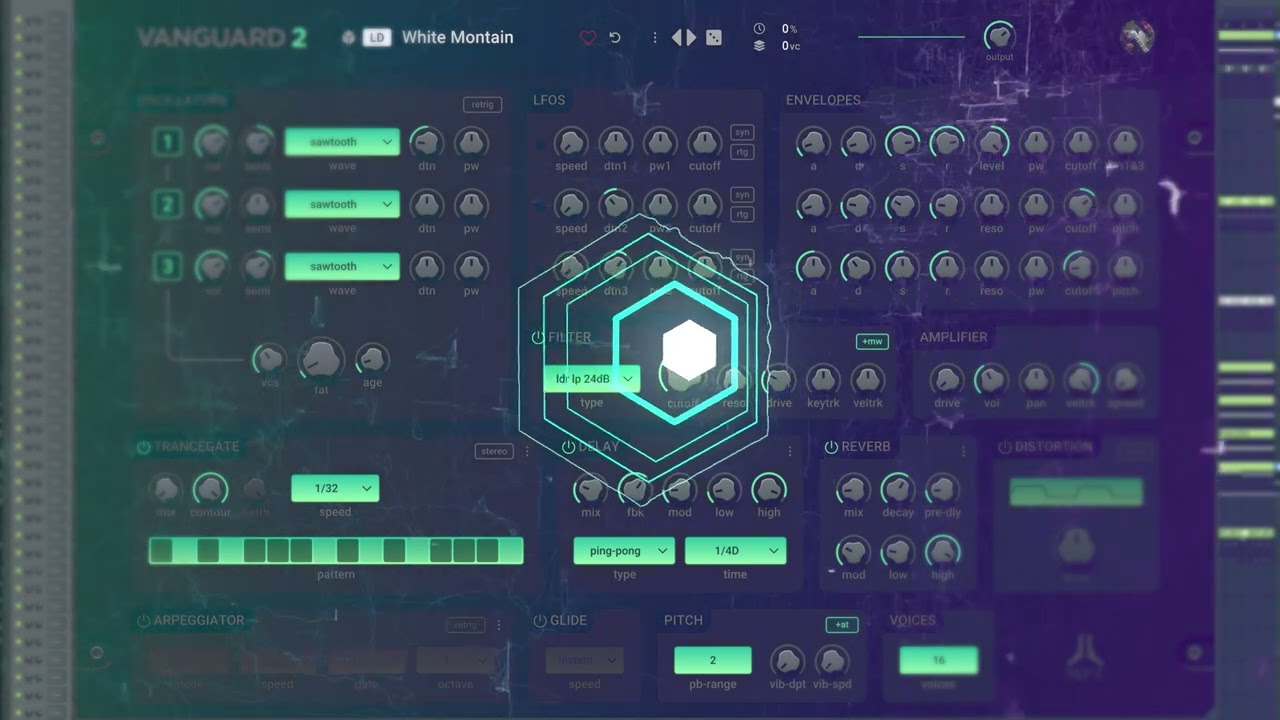
Task: Open the Trancegate three-dot options menu
Action: pos(528,451)
